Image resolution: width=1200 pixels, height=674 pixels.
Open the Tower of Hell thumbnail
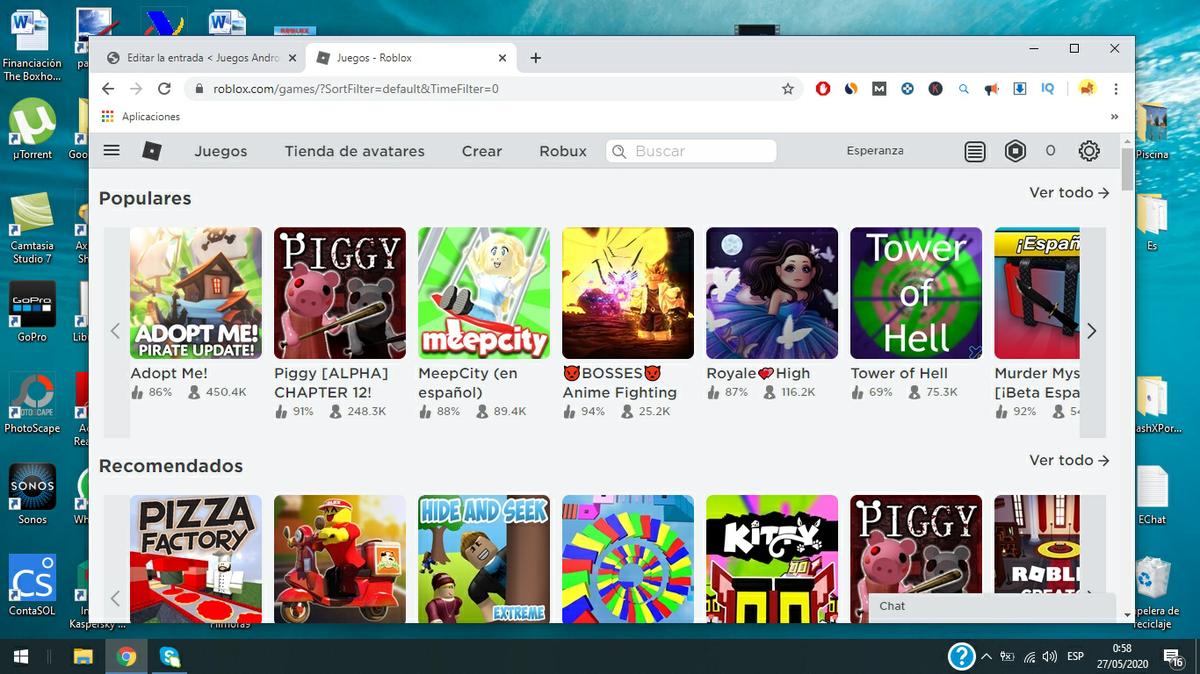pos(915,292)
